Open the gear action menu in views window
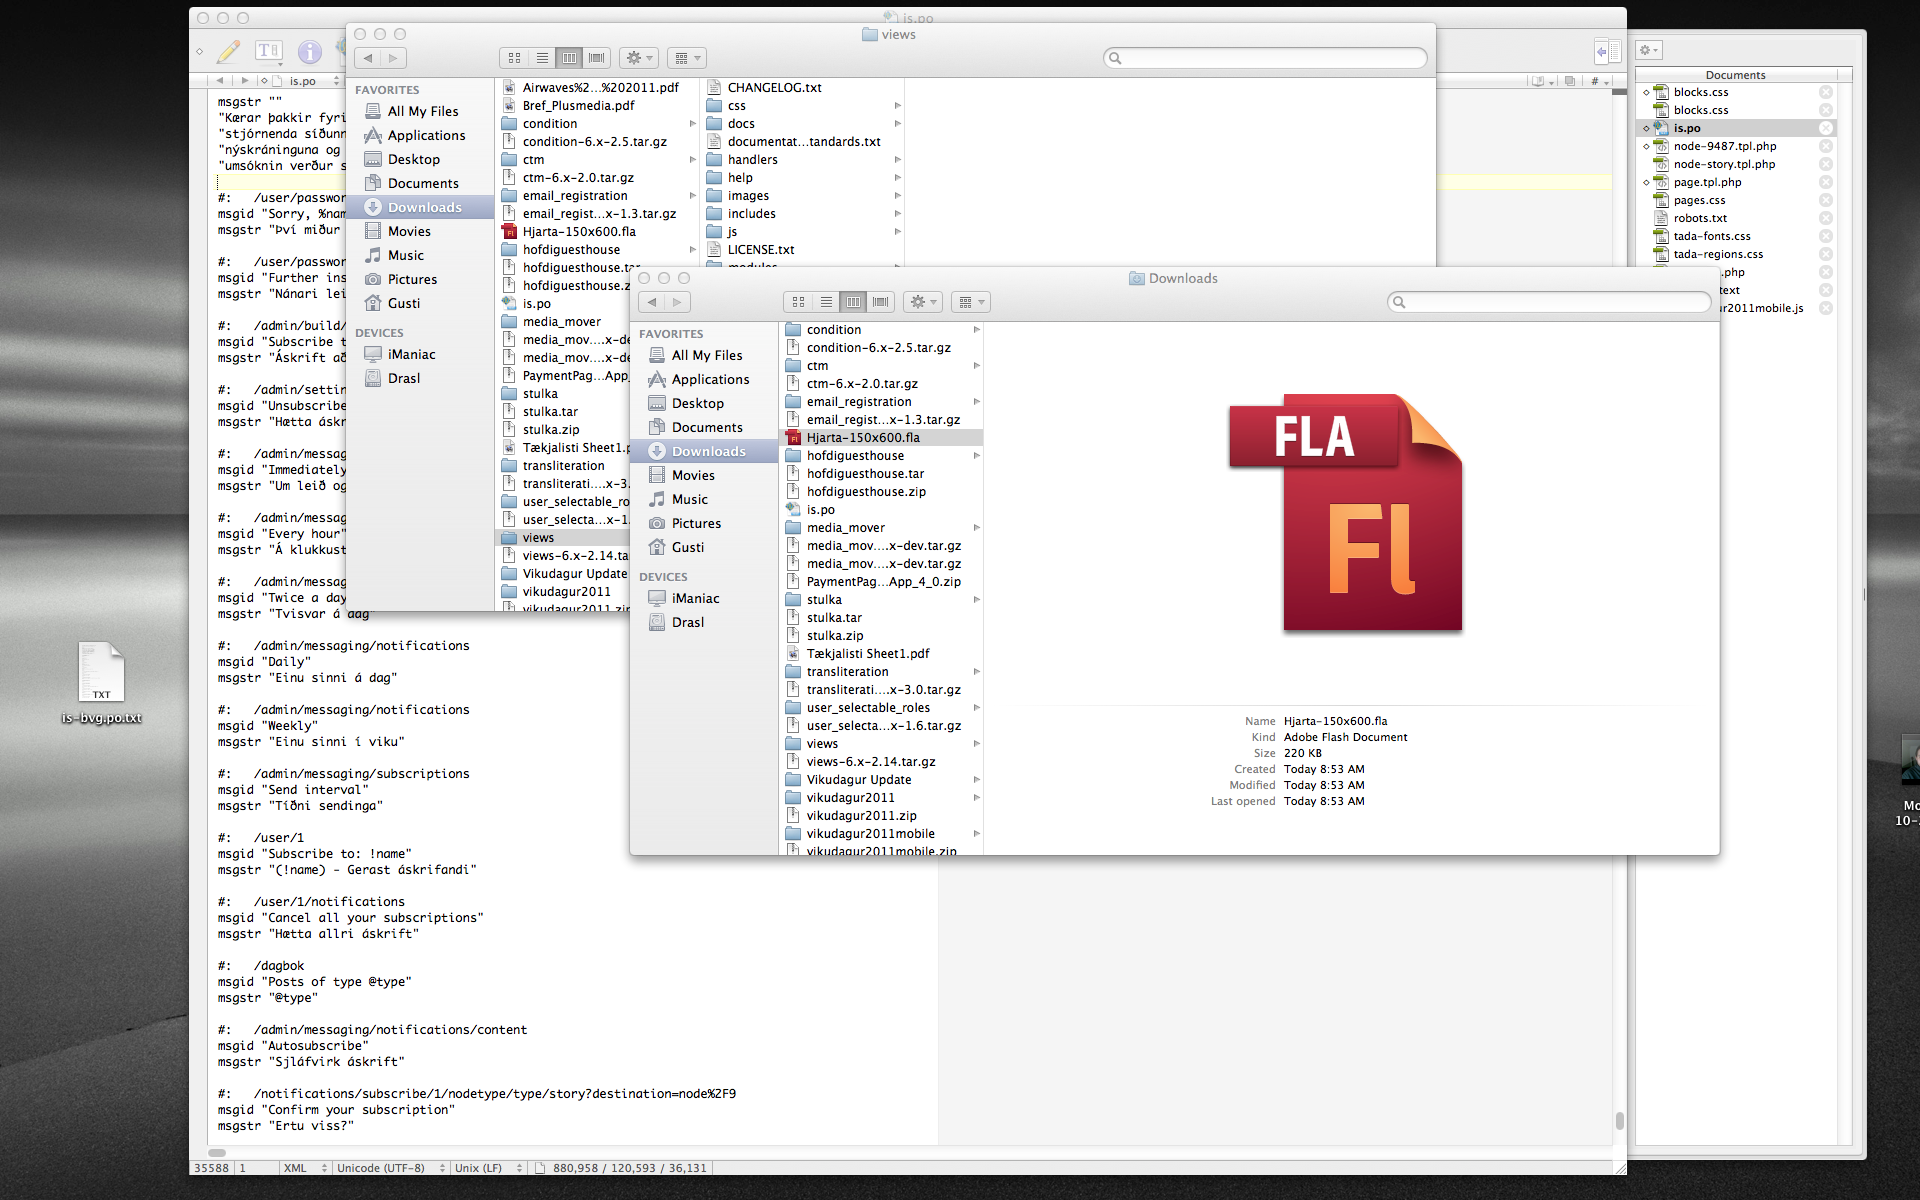 pos(638,58)
